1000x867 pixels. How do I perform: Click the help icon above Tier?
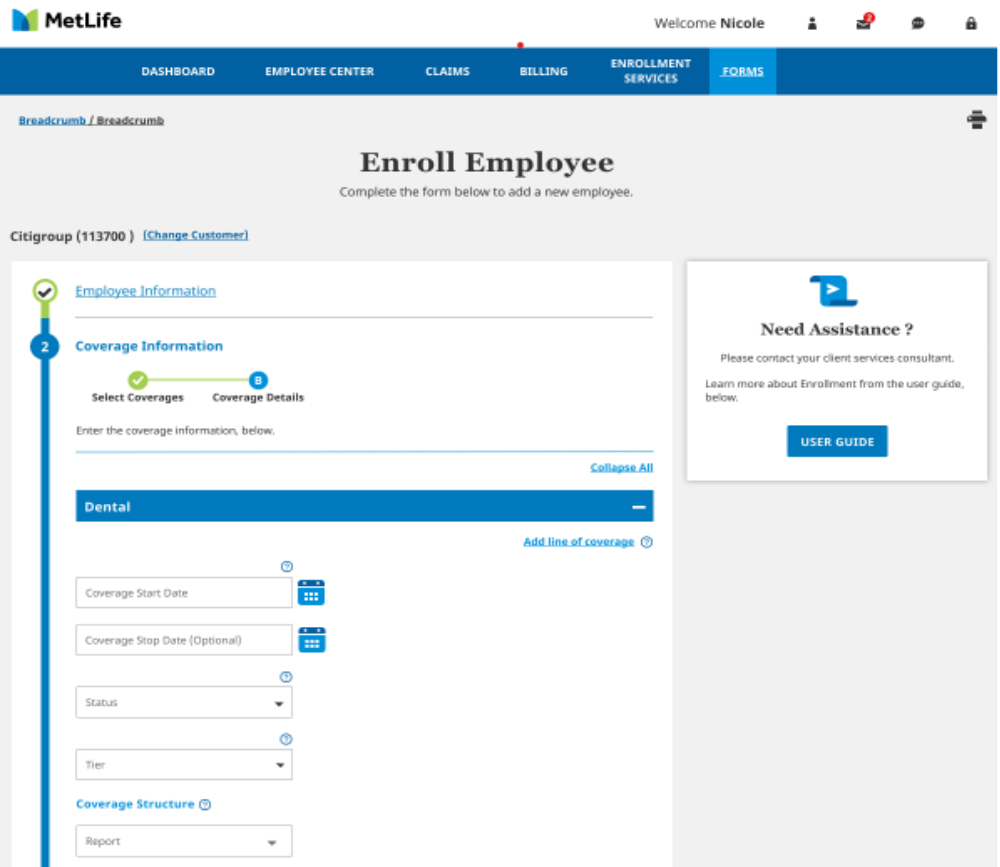286,738
